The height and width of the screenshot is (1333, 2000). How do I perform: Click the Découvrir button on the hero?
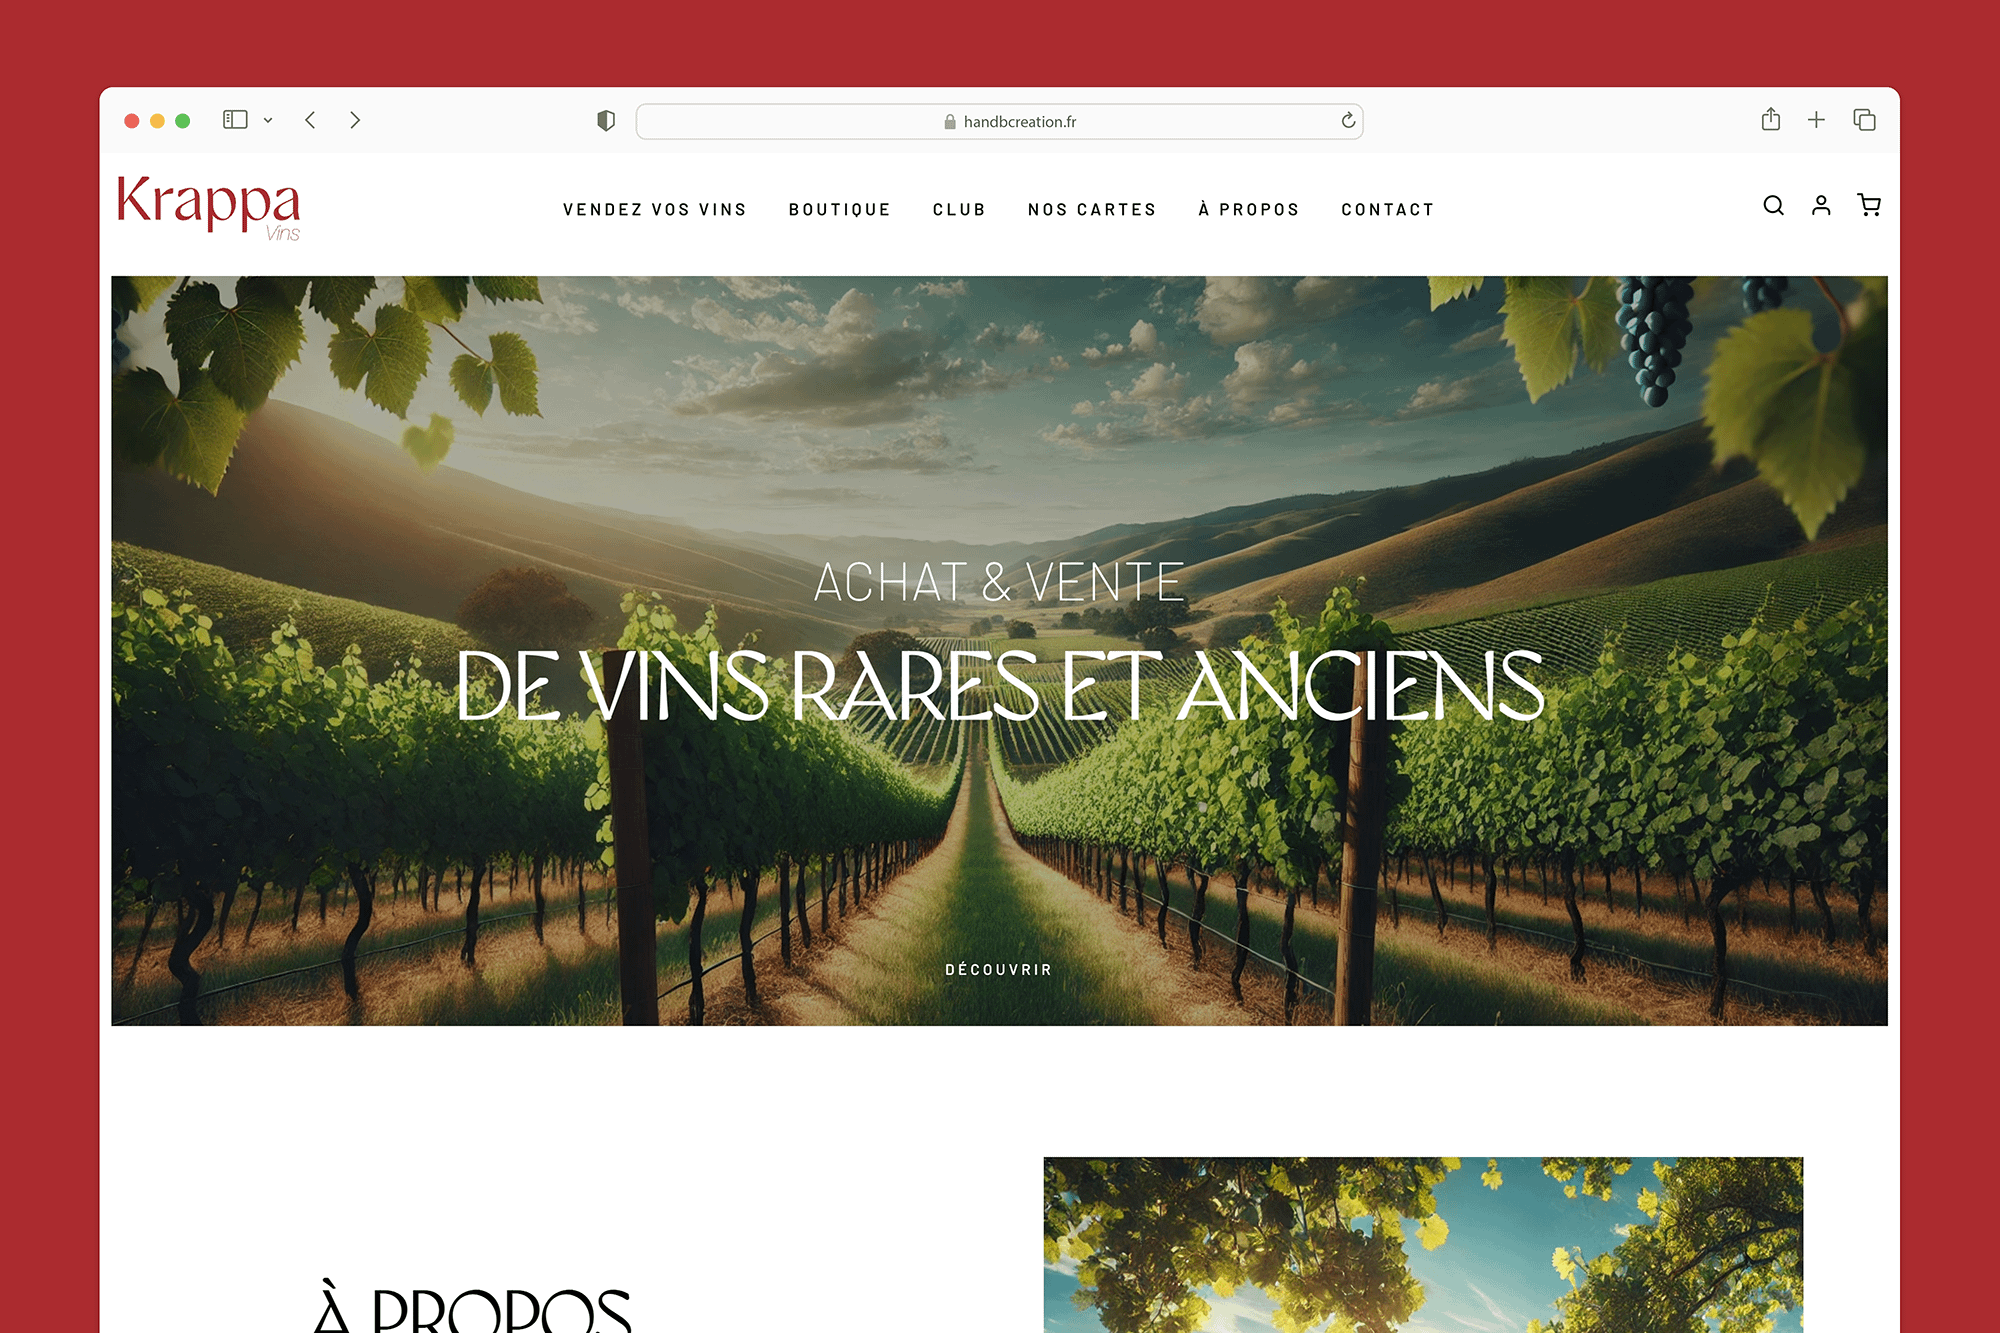coord(999,969)
